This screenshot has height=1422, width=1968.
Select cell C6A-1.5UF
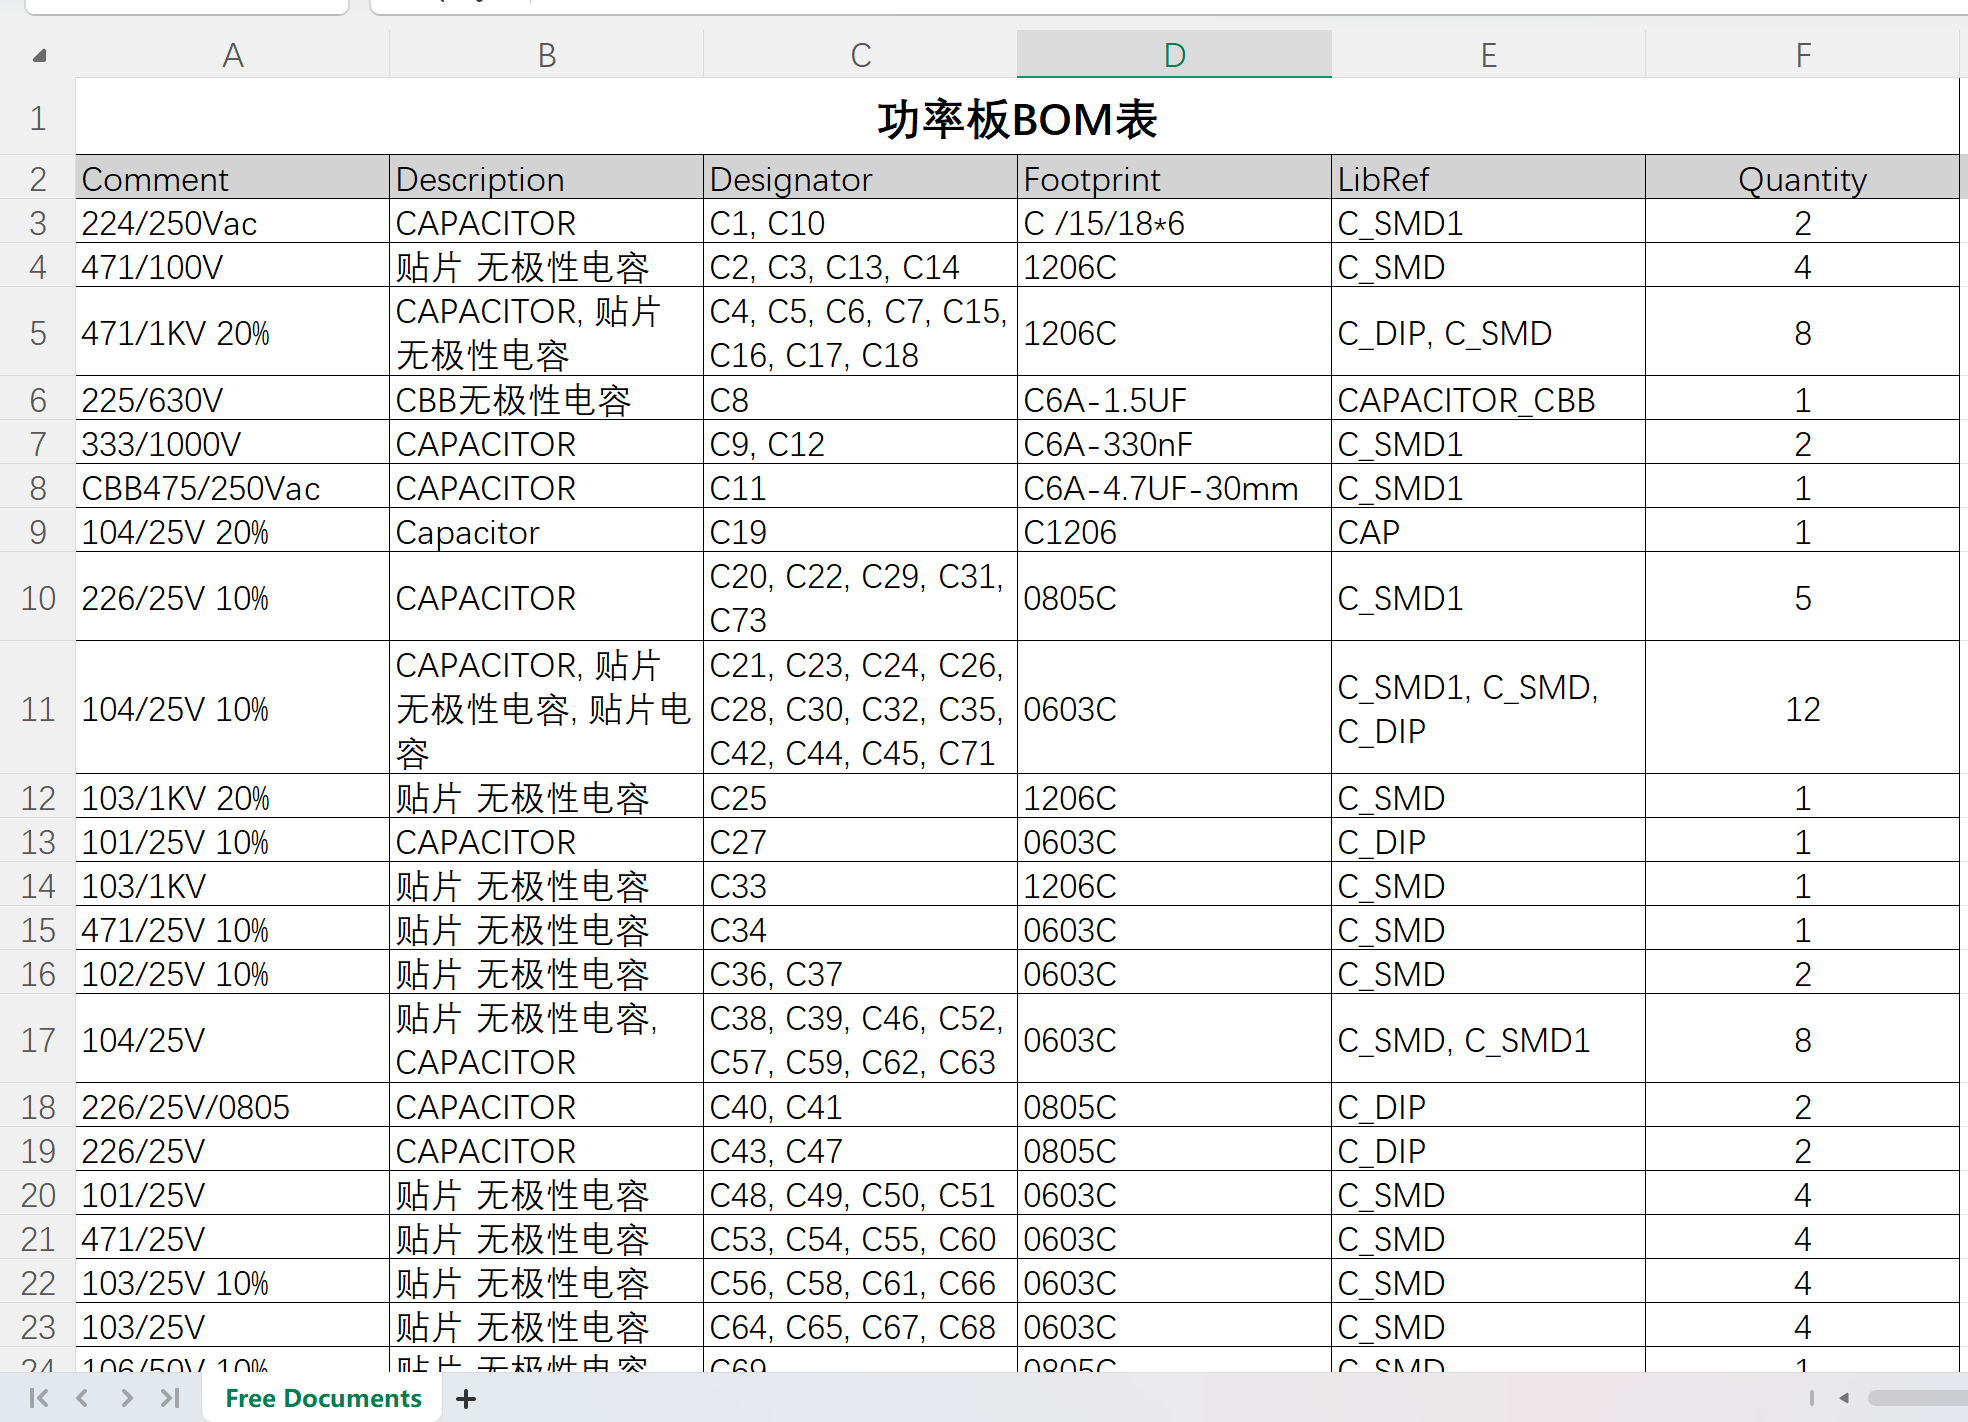1174,399
